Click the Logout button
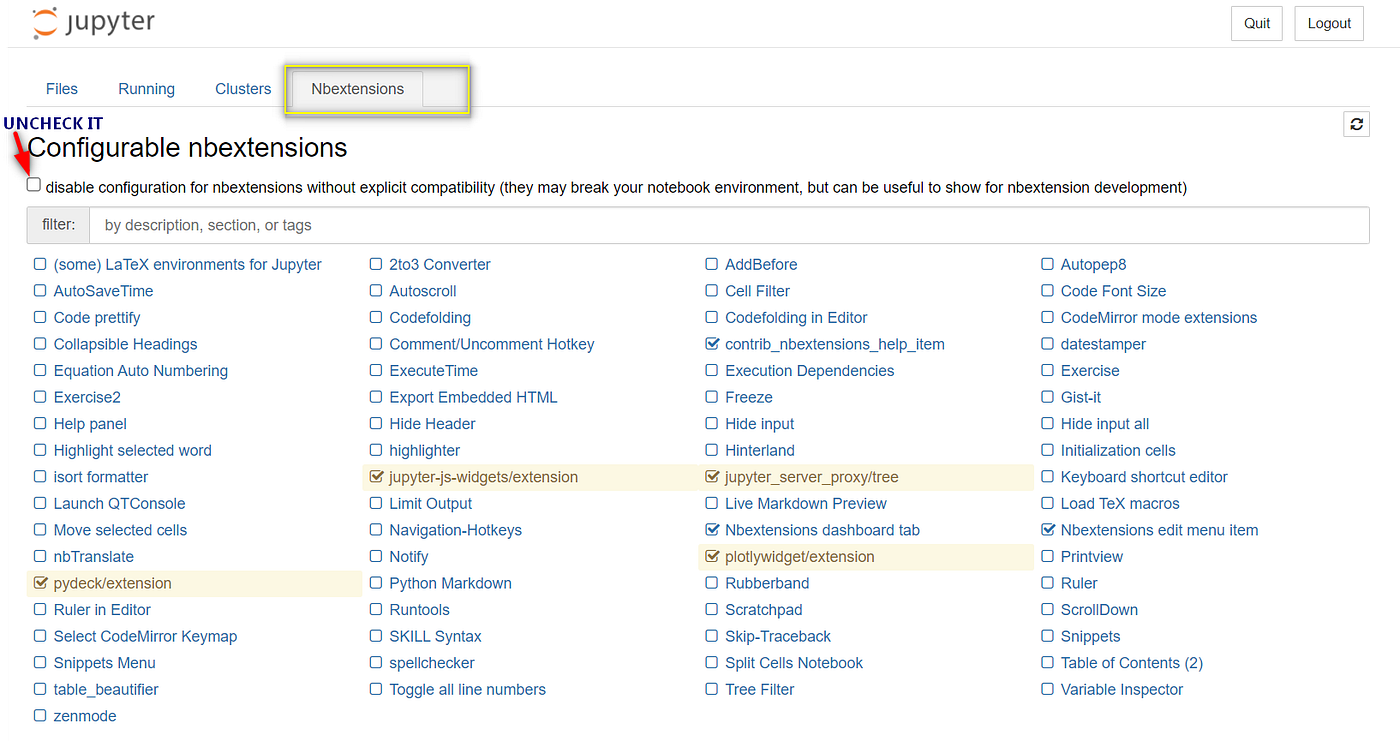 coord(1329,22)
